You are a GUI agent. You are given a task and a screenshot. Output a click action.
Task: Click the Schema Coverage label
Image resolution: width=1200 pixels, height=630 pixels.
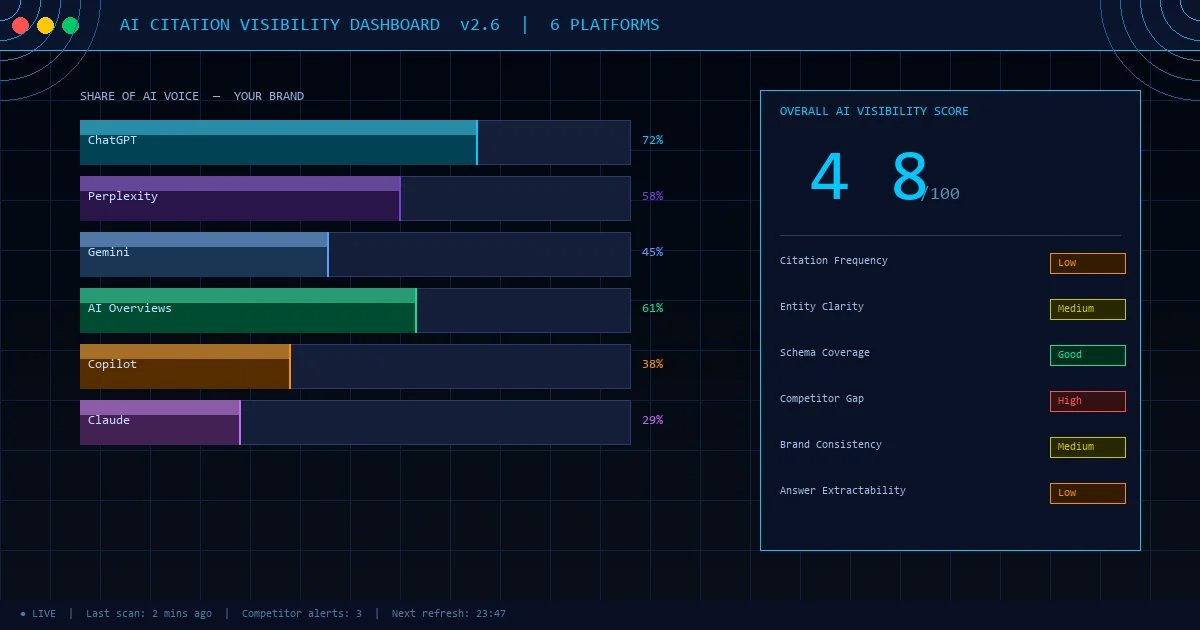pyautogui.click(x=824, y=353)
